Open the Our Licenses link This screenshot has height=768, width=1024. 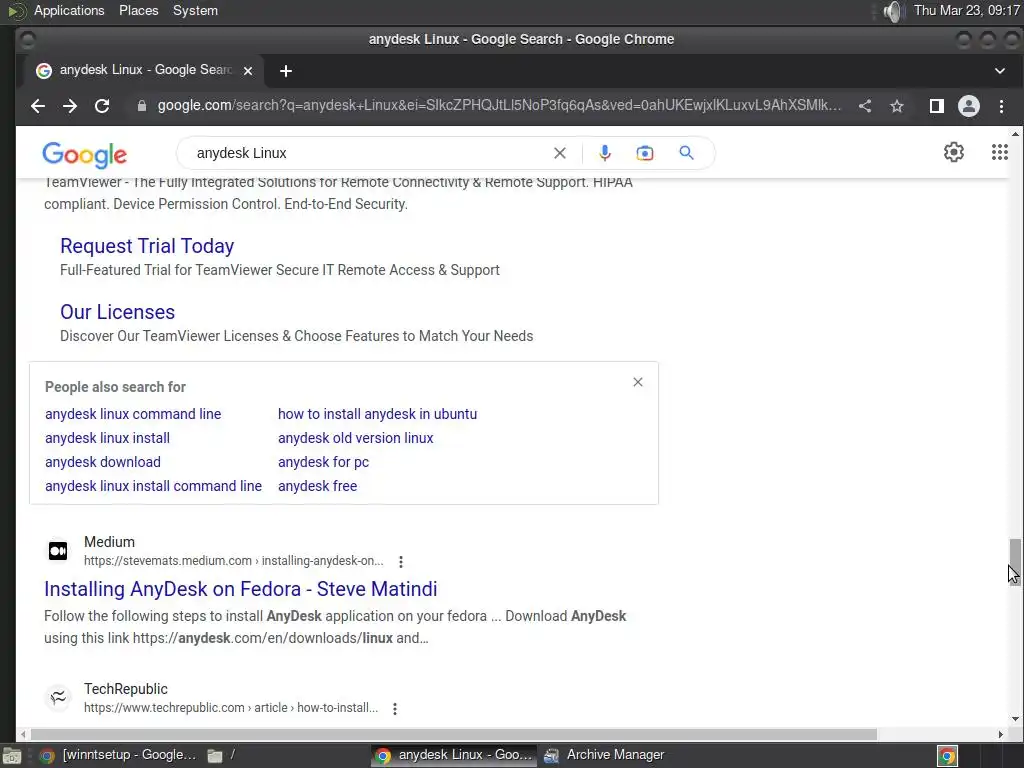tap(118, 312)
